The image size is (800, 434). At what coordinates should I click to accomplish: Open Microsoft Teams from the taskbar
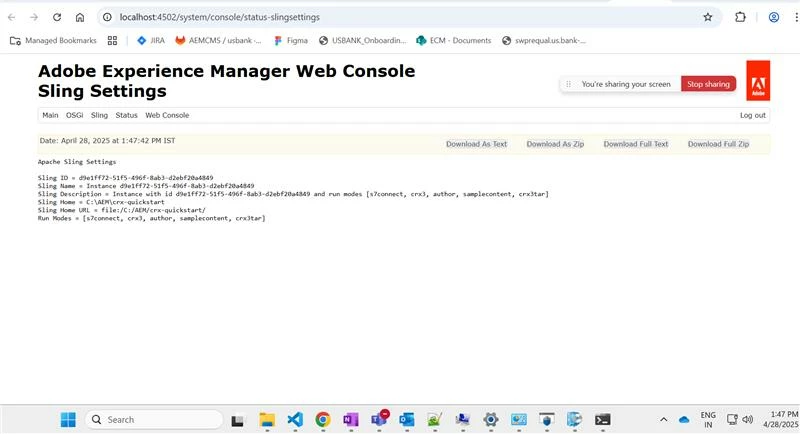pos(379,419)
